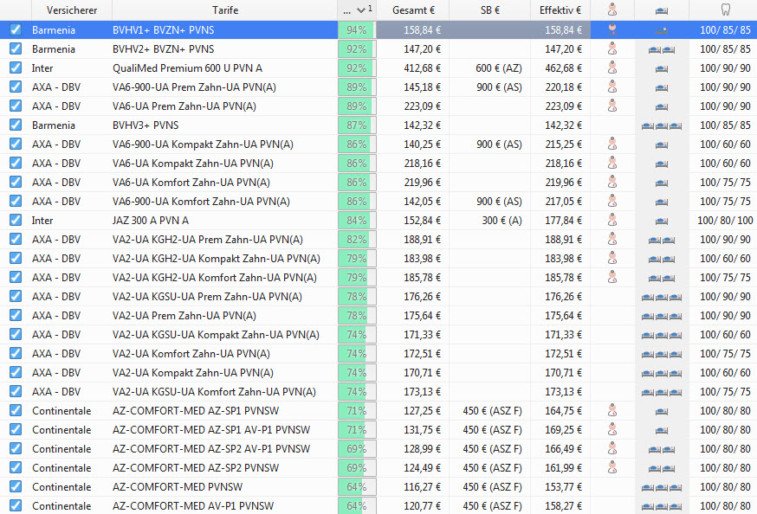Select tariff 'VA2-UA KGSU-UA Kompakt Zahn-UA PVN(A)'
757x514 pixels.
click(216, 334)
